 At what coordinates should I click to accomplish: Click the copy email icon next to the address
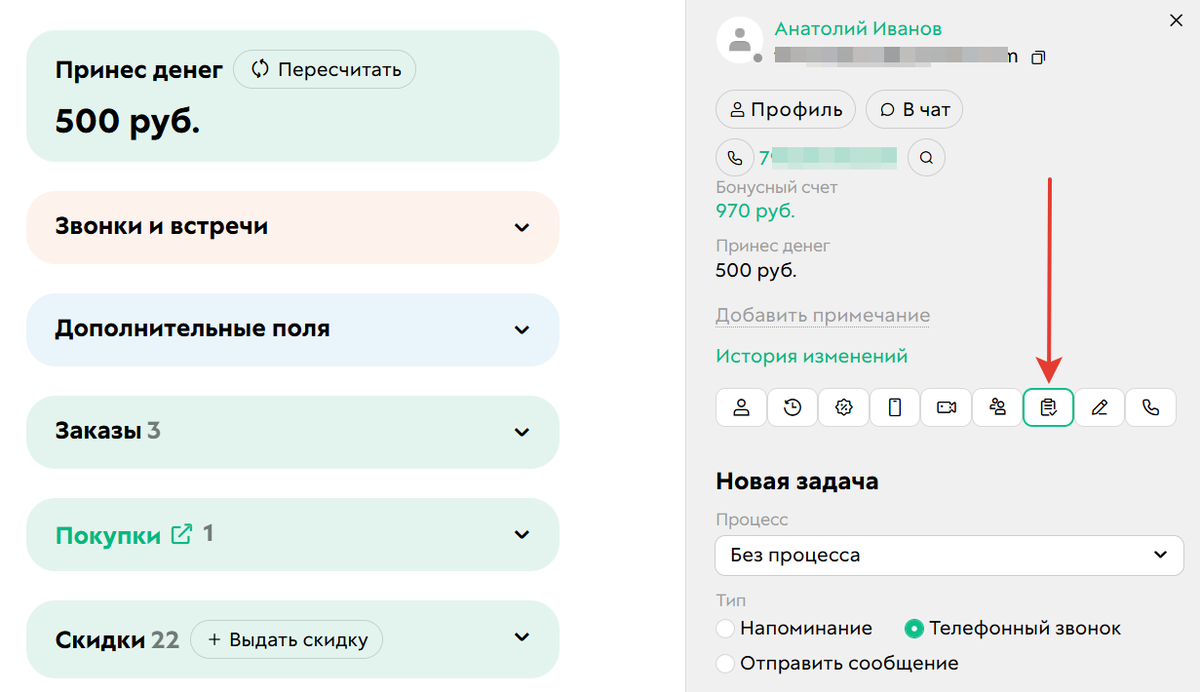coord(1038,57)
